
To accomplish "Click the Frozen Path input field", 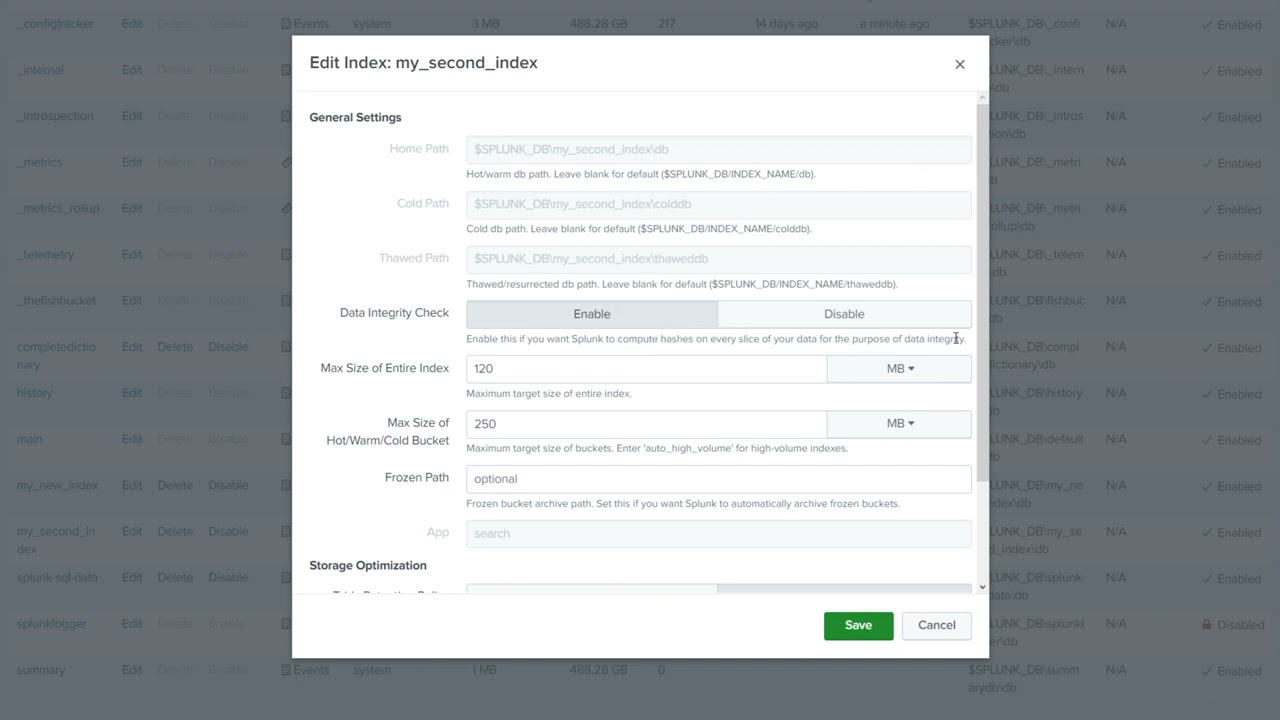I will point(718,479).
